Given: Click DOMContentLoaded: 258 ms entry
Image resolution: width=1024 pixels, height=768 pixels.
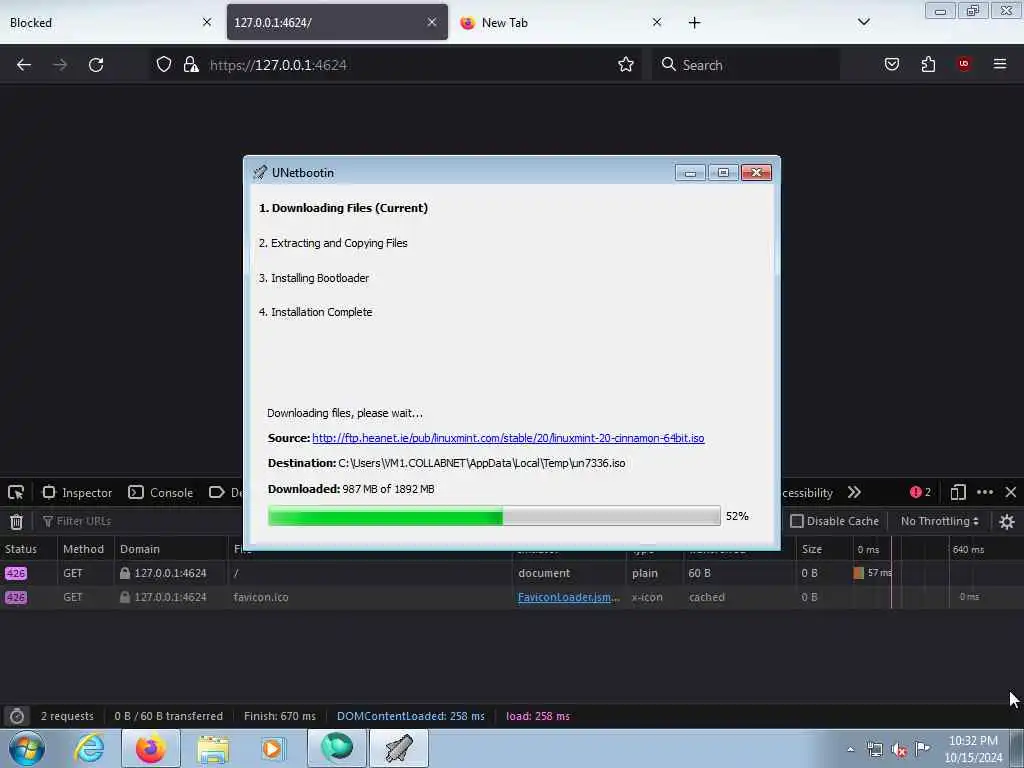Looking at the screenshot, I should tap(411, 716).
